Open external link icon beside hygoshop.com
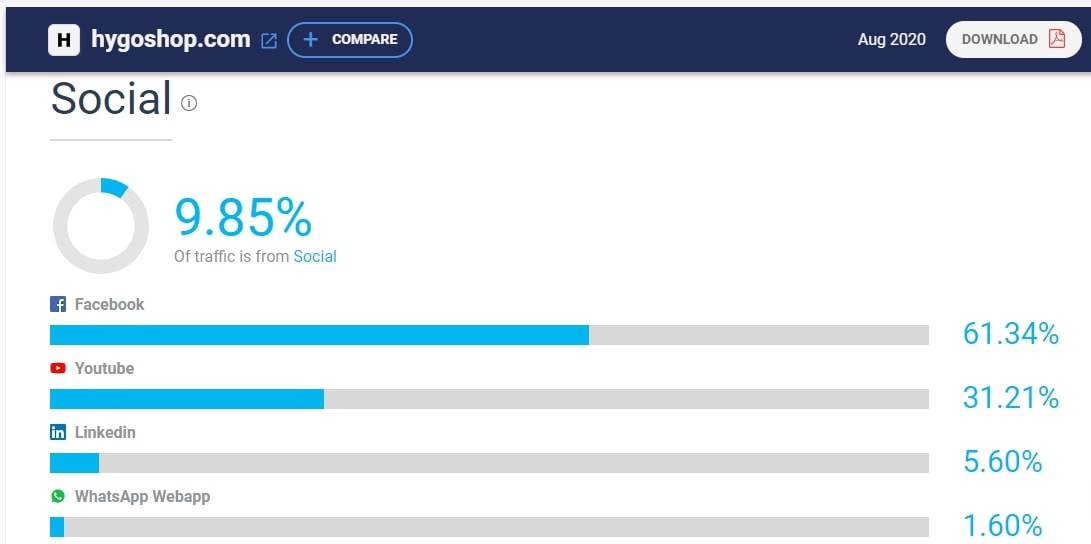 269,41
